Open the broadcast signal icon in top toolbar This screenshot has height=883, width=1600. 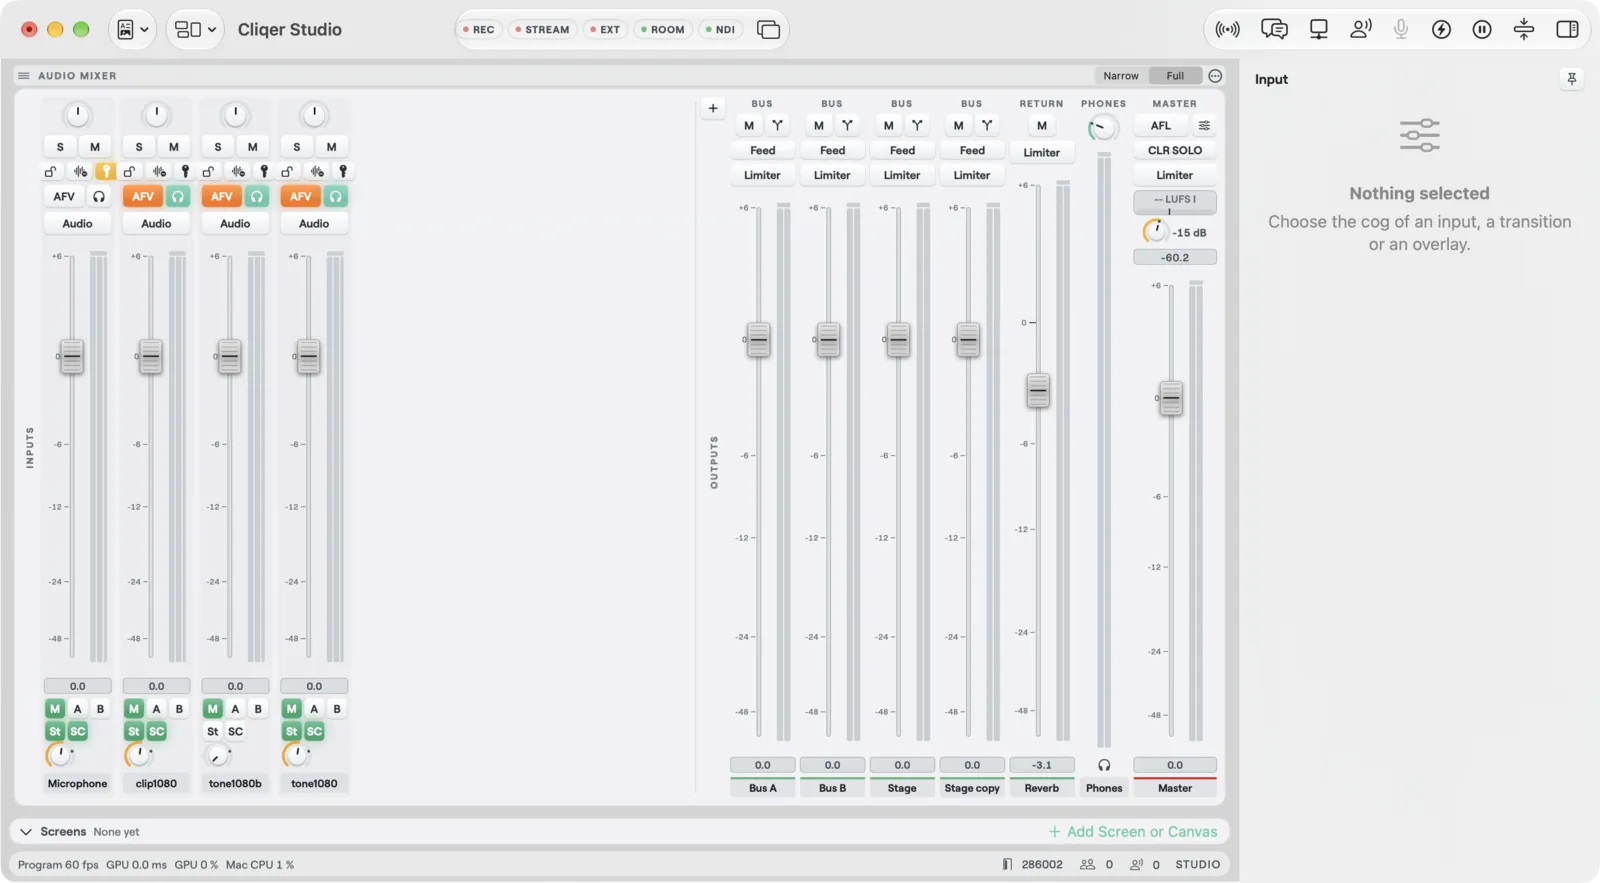[x=1227, y=29]
